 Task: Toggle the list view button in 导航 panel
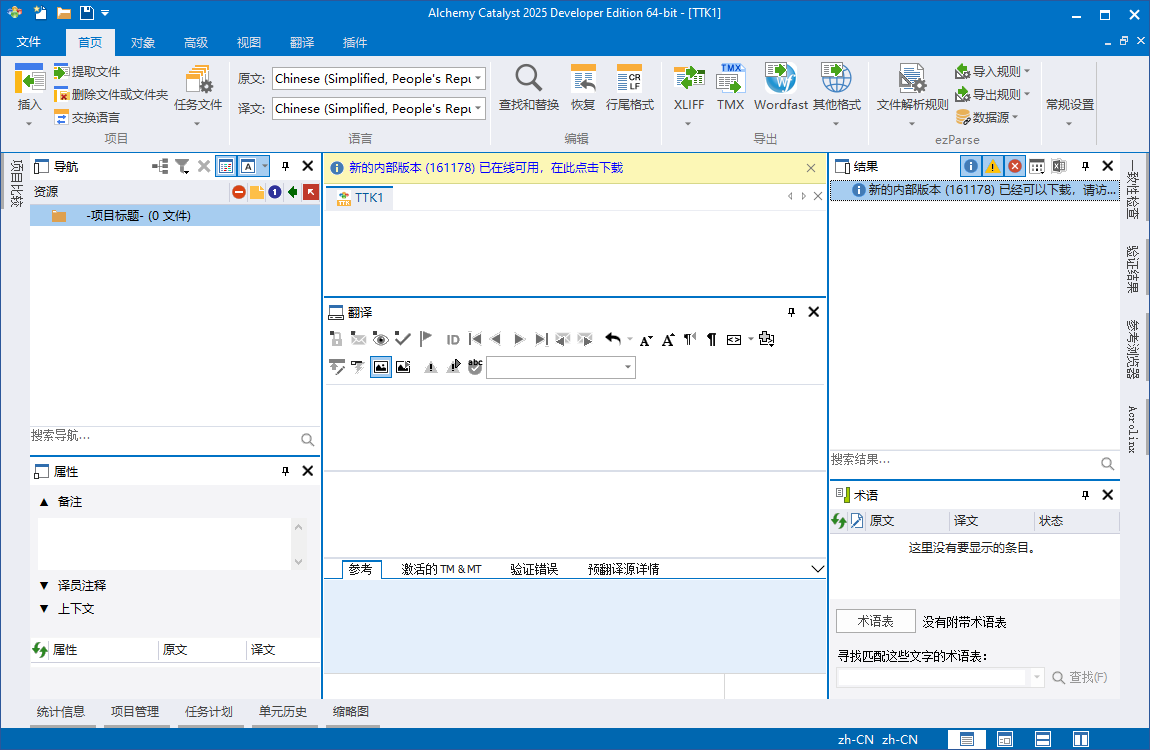click(x=226, y=166)
